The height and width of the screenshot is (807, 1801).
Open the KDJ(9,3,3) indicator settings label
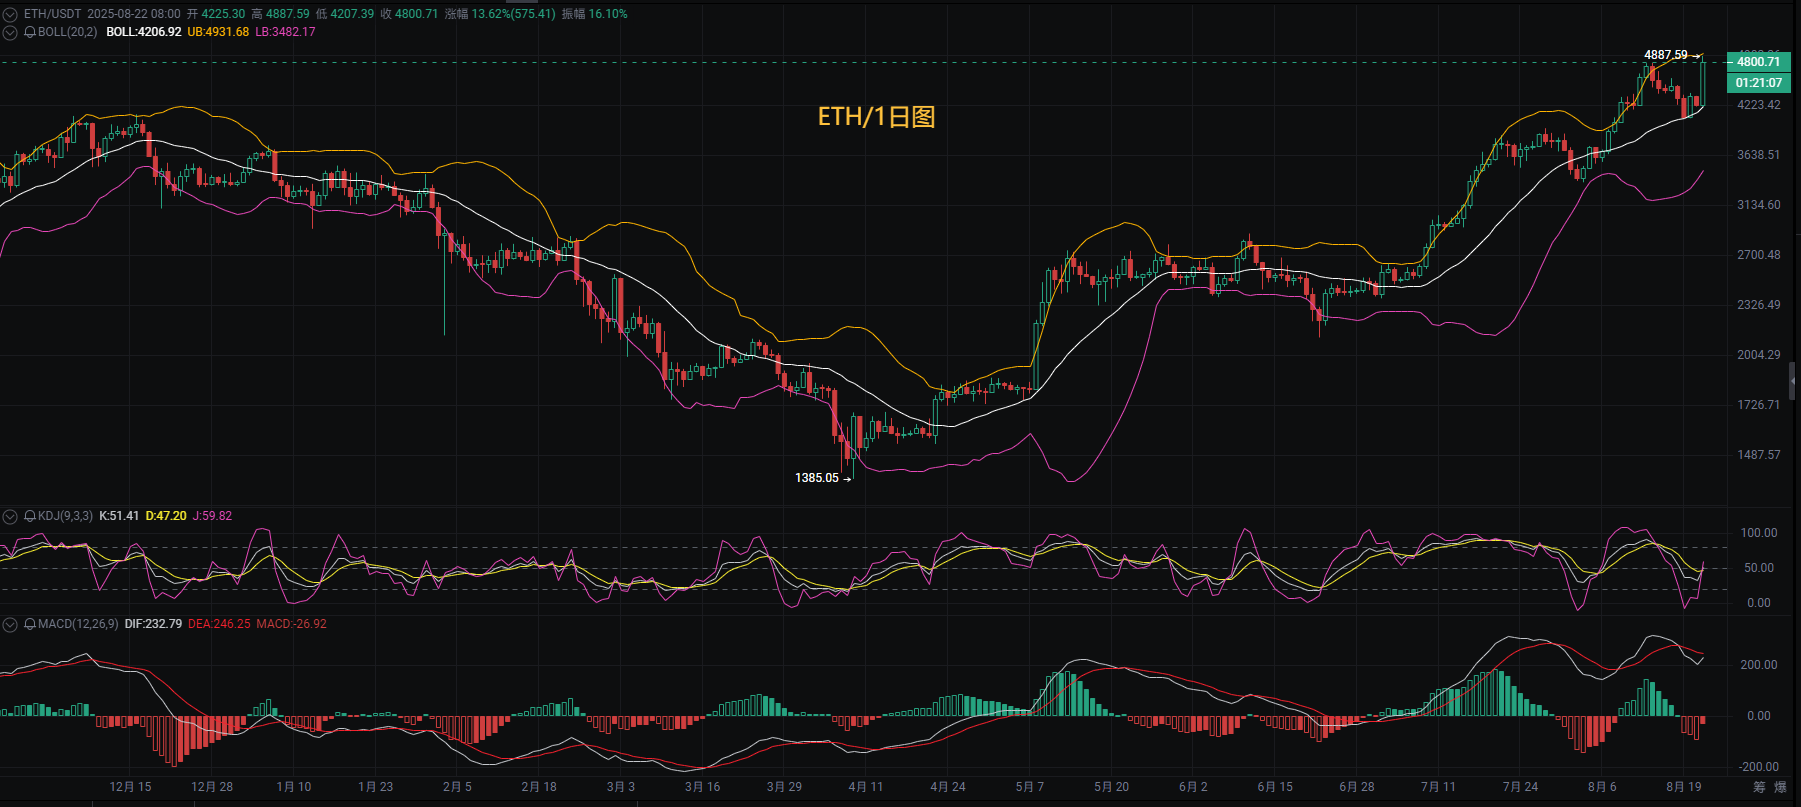pos(65,516)
